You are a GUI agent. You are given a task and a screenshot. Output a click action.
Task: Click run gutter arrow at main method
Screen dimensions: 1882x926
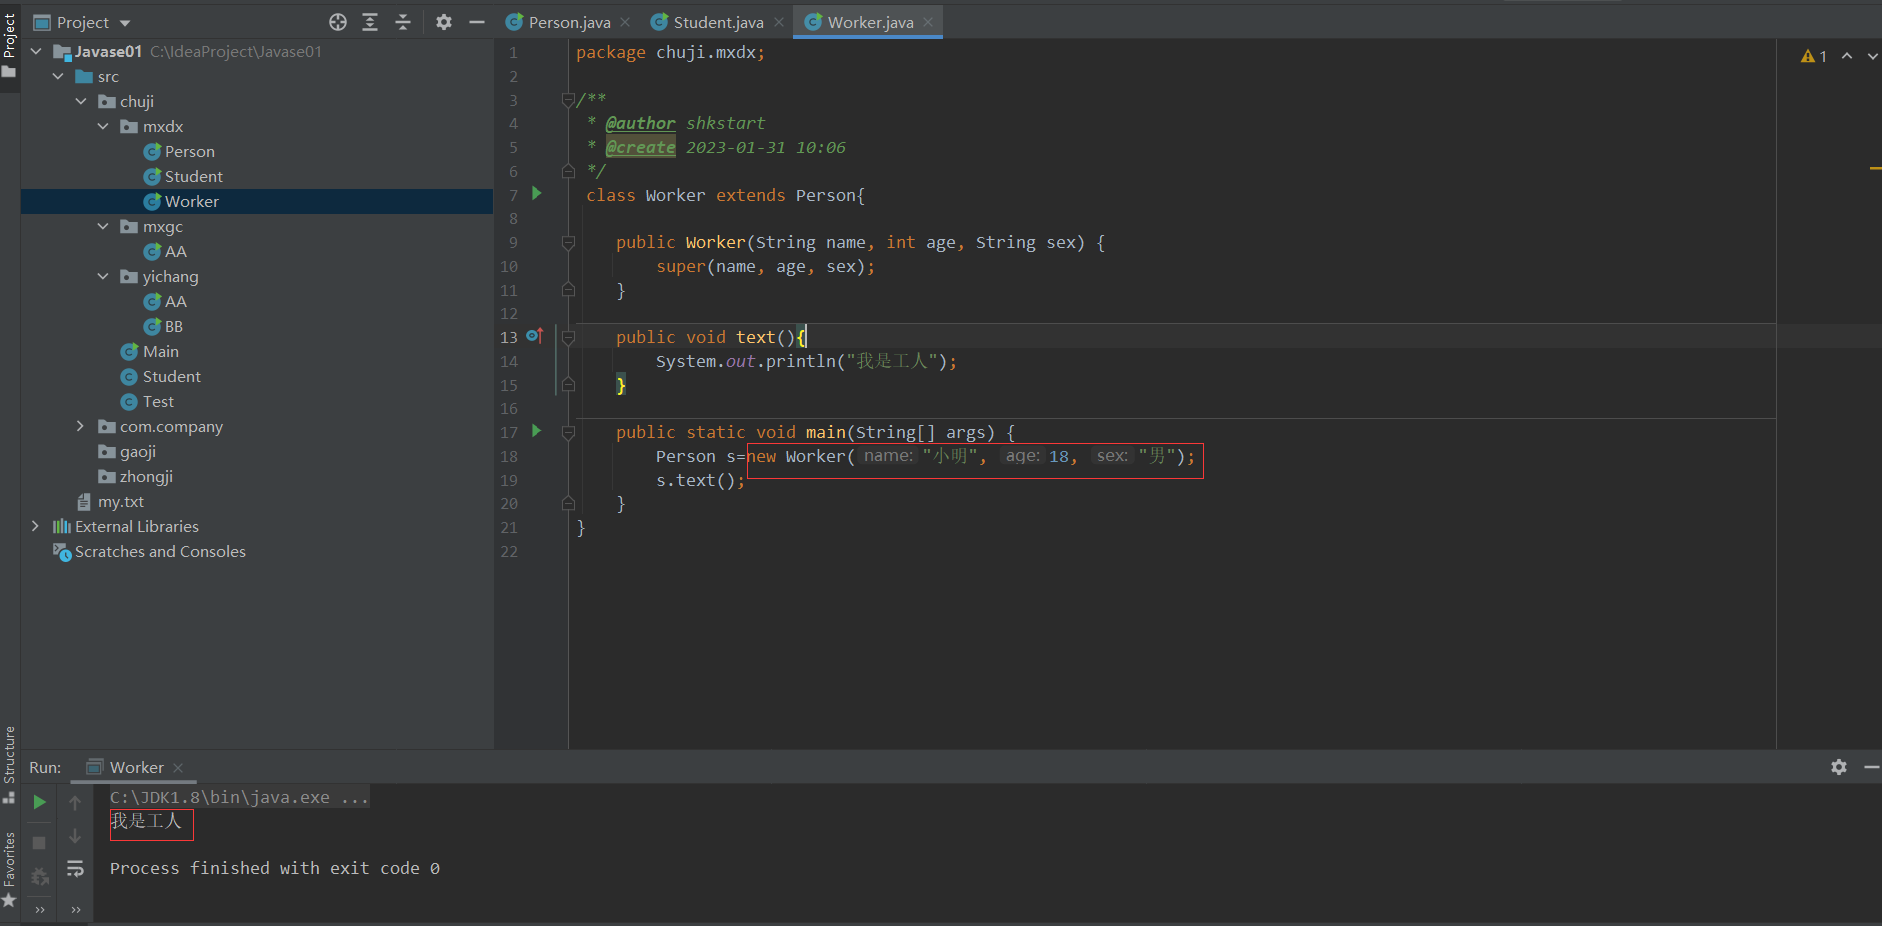[x=537, y=431]
